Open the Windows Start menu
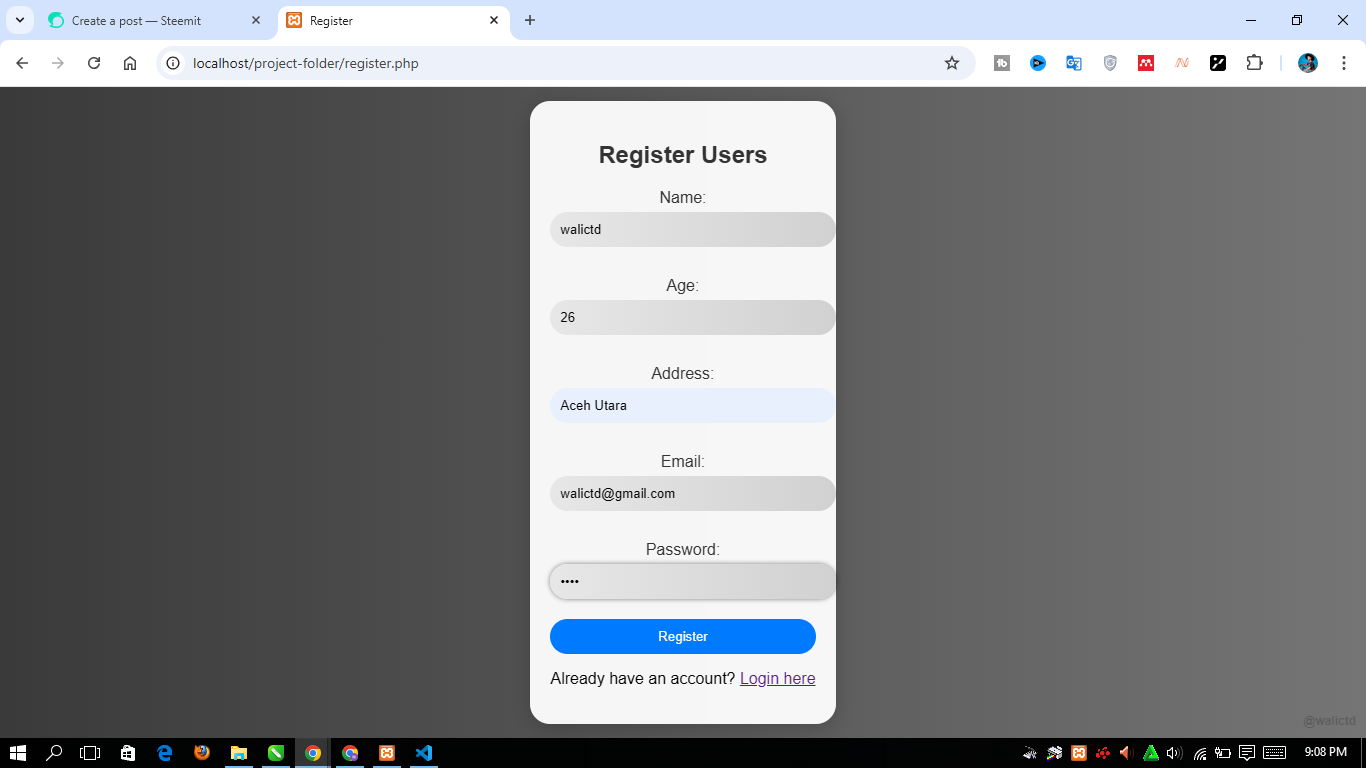 click(18, 753)
